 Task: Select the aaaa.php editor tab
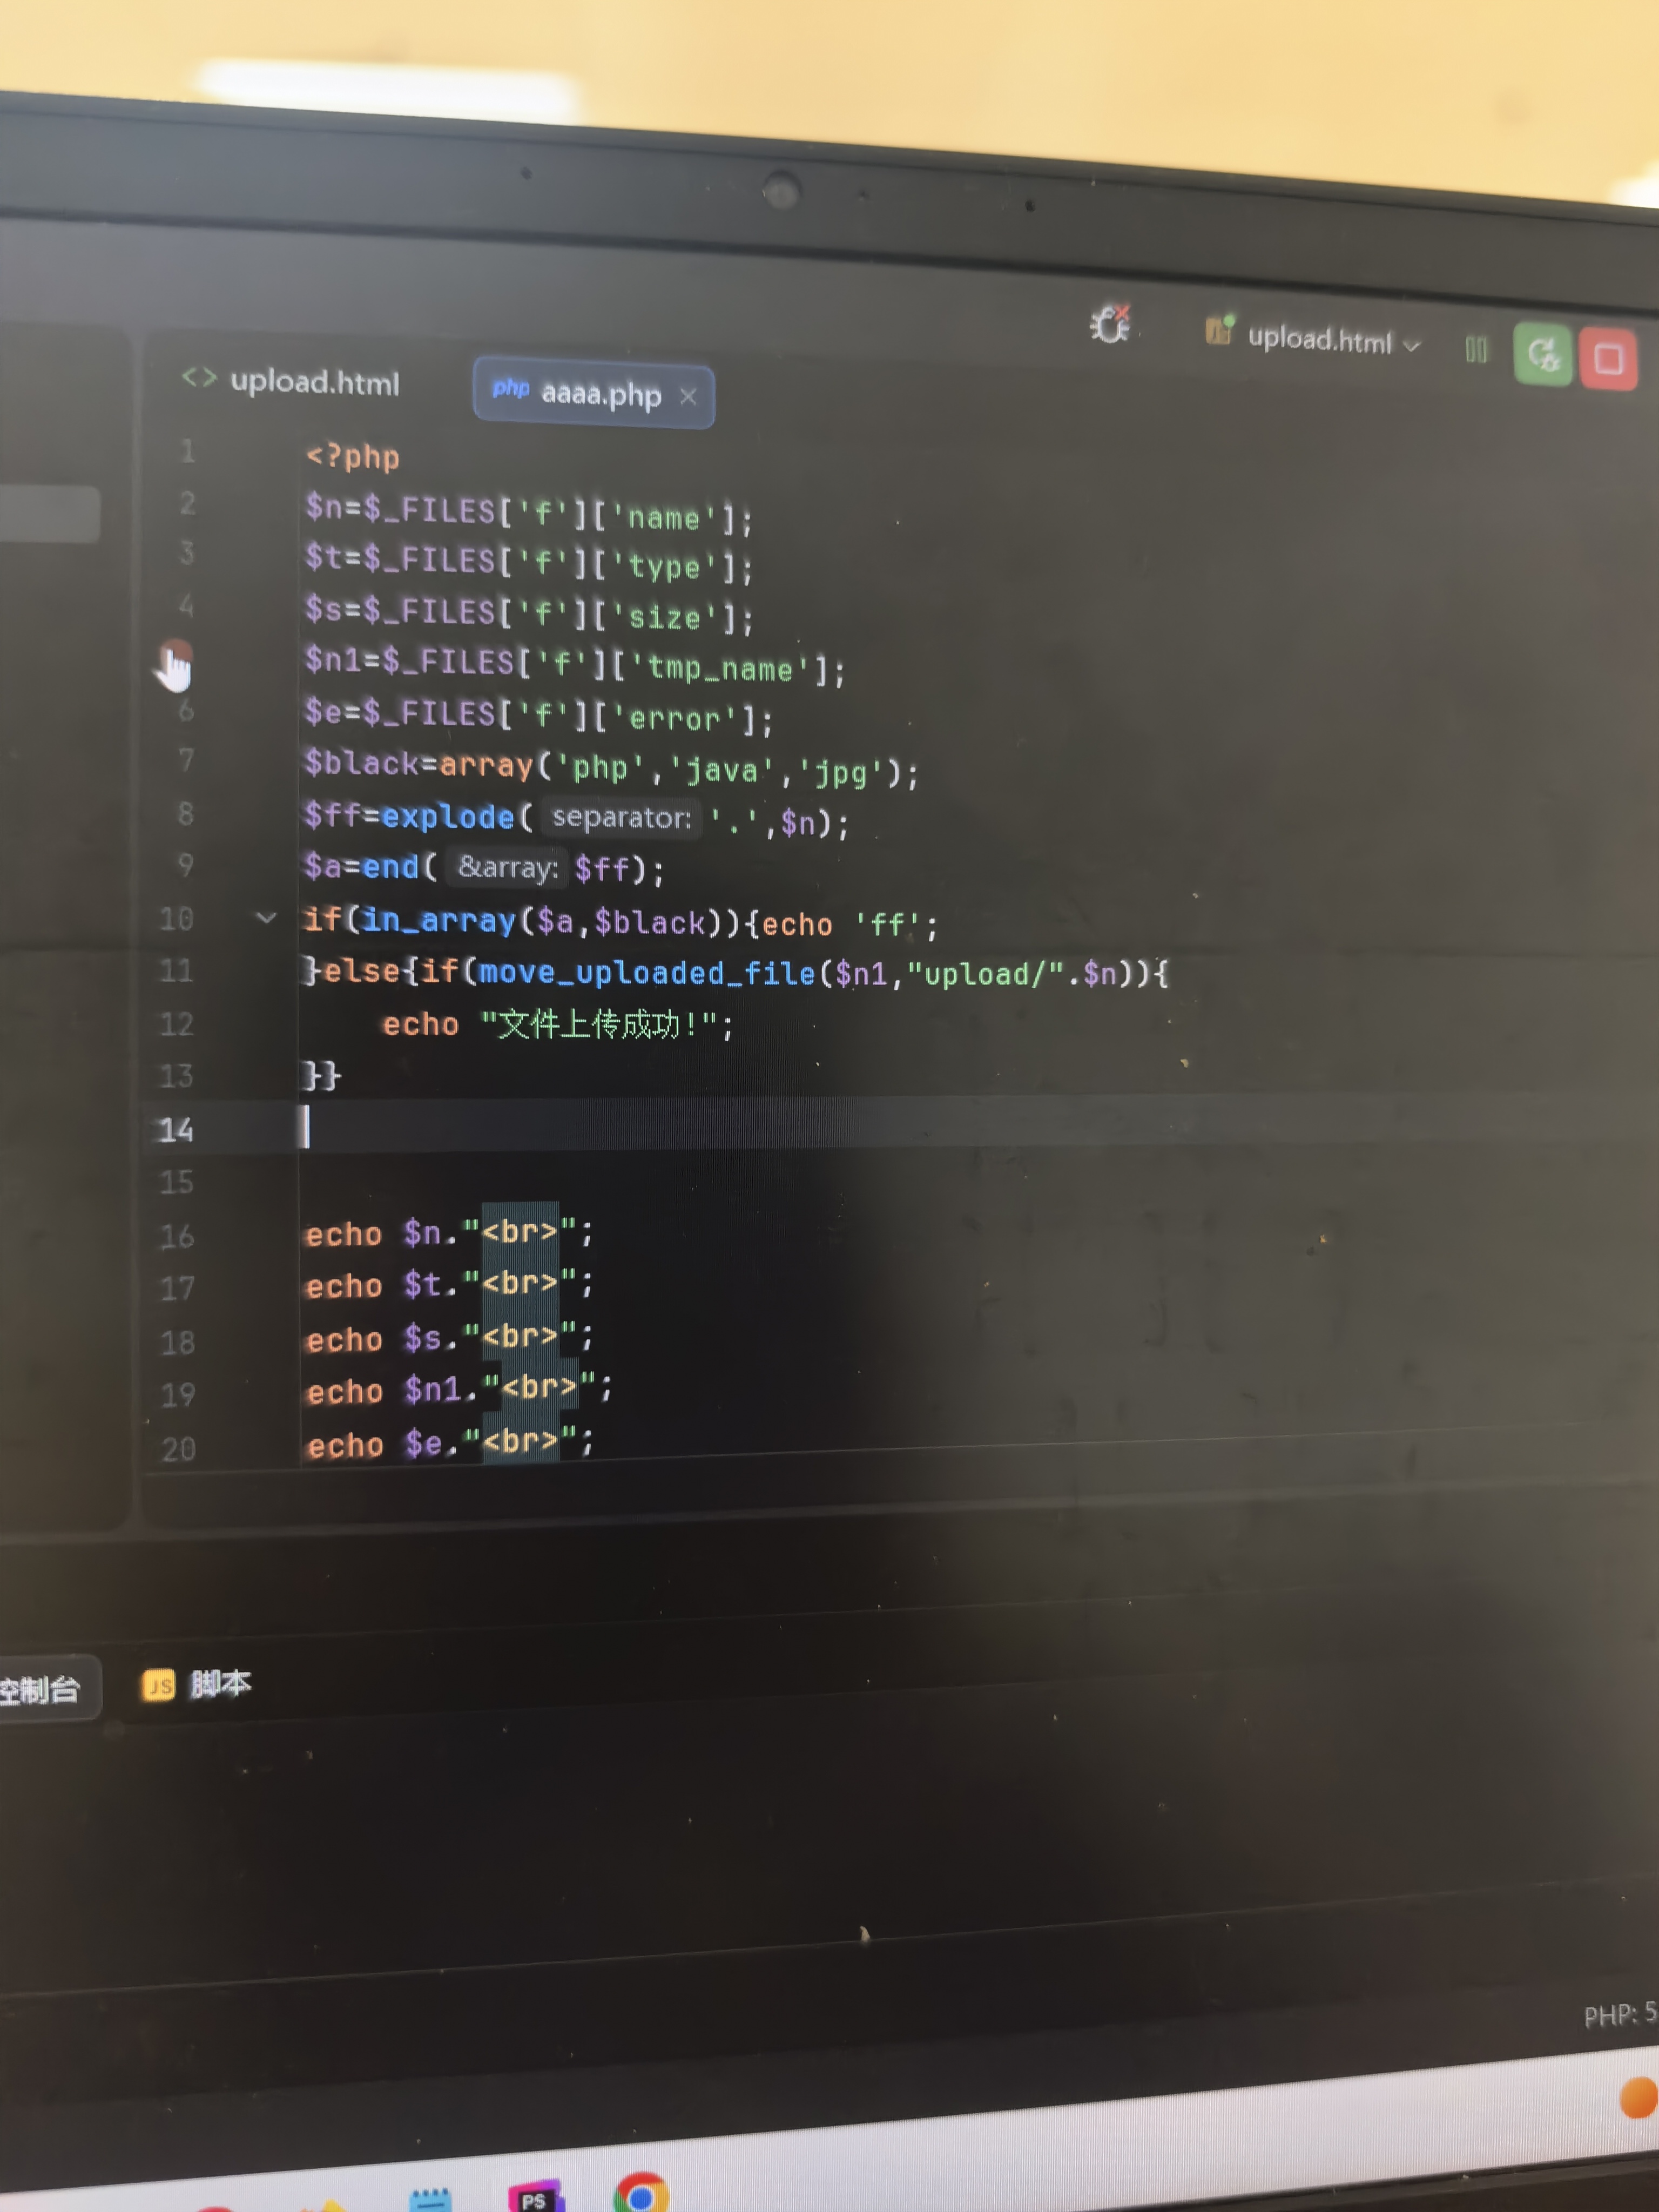(600, 394)
